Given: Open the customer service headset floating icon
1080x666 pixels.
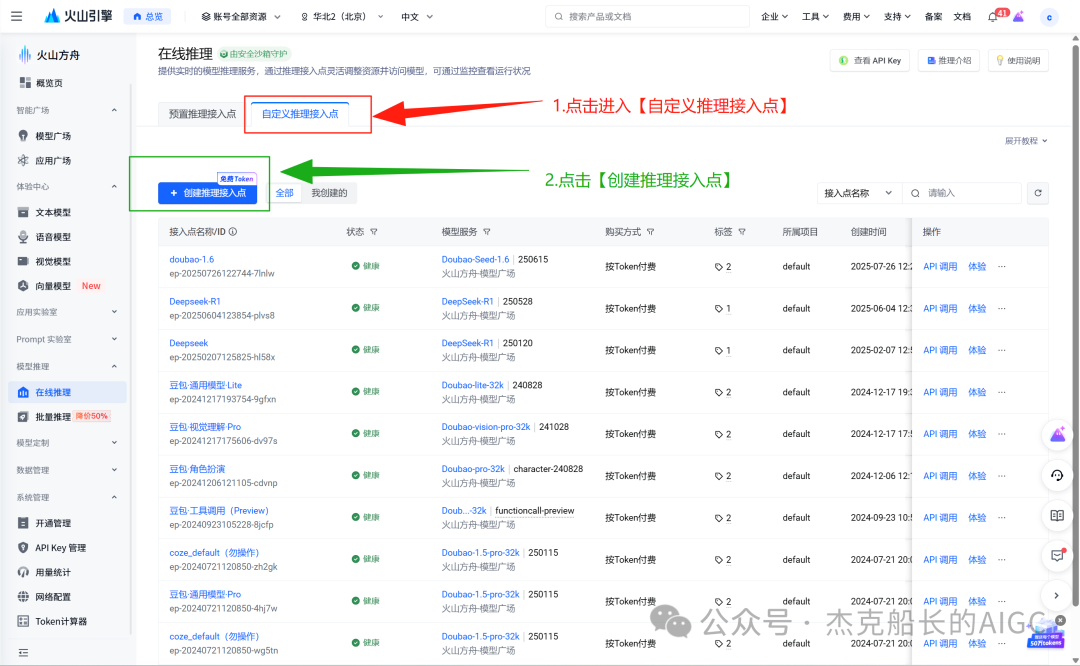Looking at the screenshot, I should click(x=1057, y=475).
